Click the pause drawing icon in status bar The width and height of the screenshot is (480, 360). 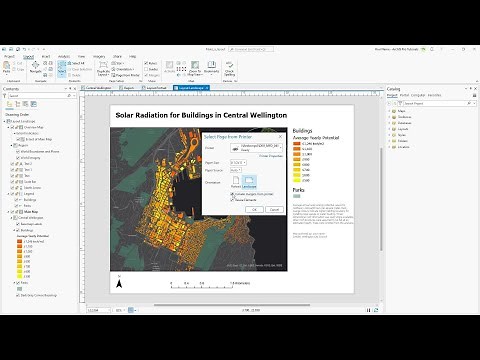tap(369, 310)
